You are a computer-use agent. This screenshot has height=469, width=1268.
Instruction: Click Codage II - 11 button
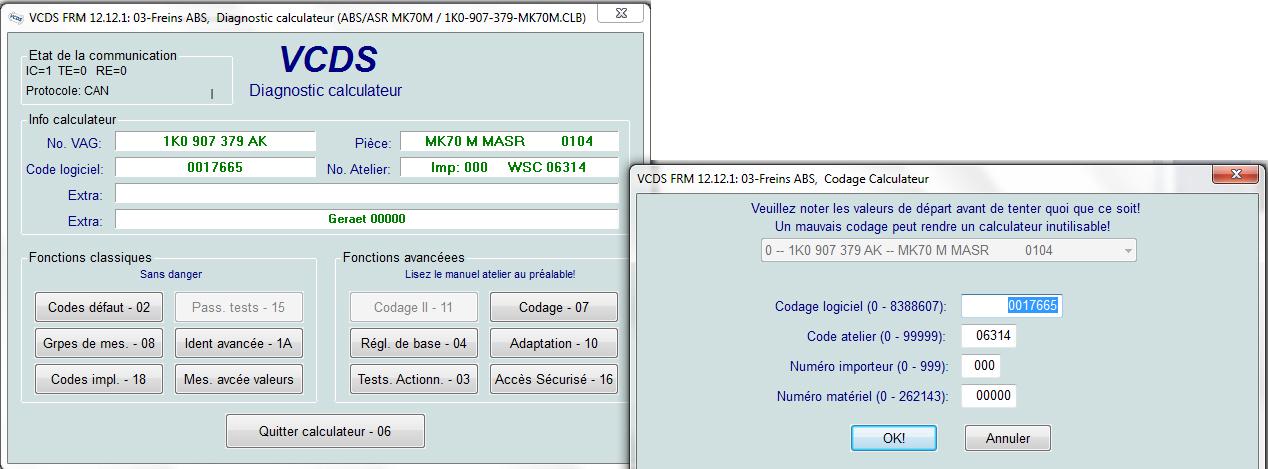pos(413,307)
